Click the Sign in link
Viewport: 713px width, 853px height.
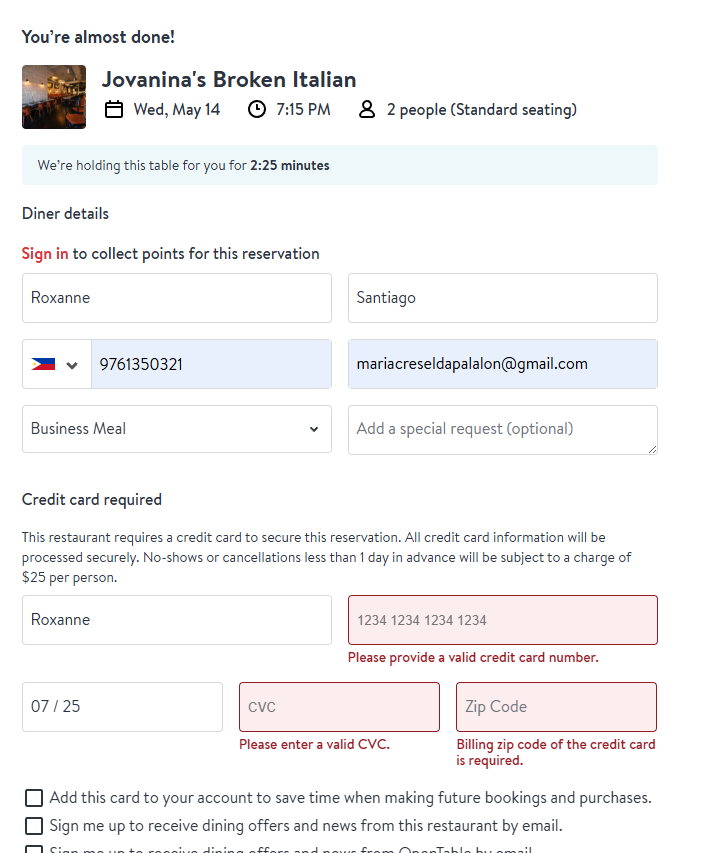tap(45, 254)
